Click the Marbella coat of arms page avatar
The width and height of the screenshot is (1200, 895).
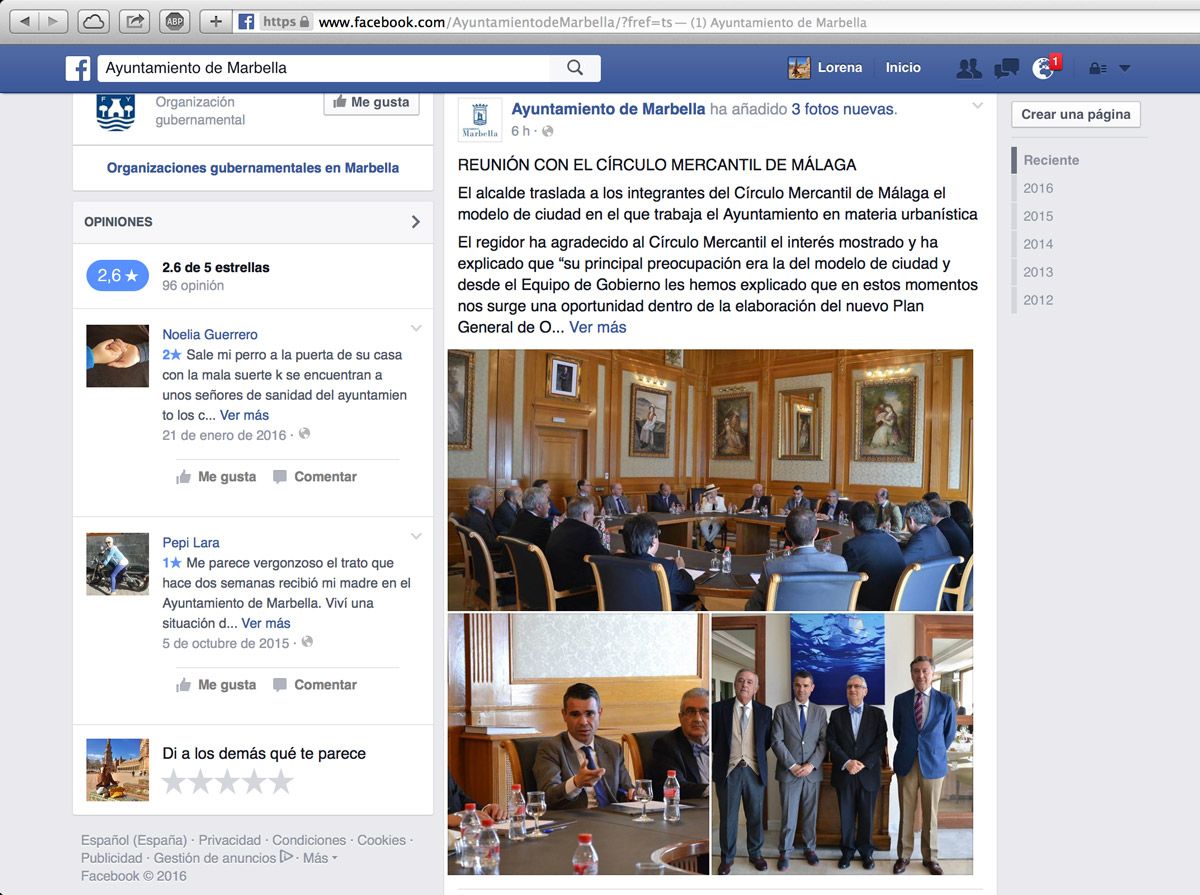115,112
